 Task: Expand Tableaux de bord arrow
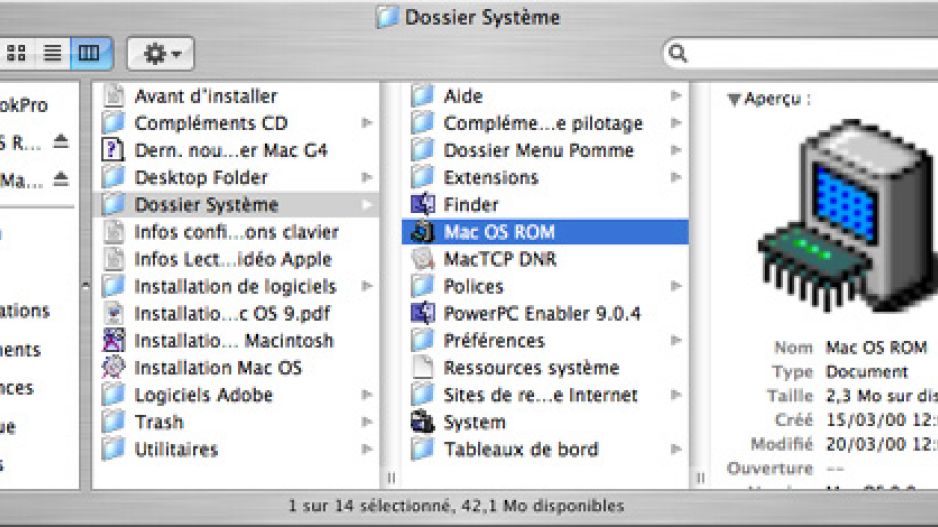pos(676,449)
